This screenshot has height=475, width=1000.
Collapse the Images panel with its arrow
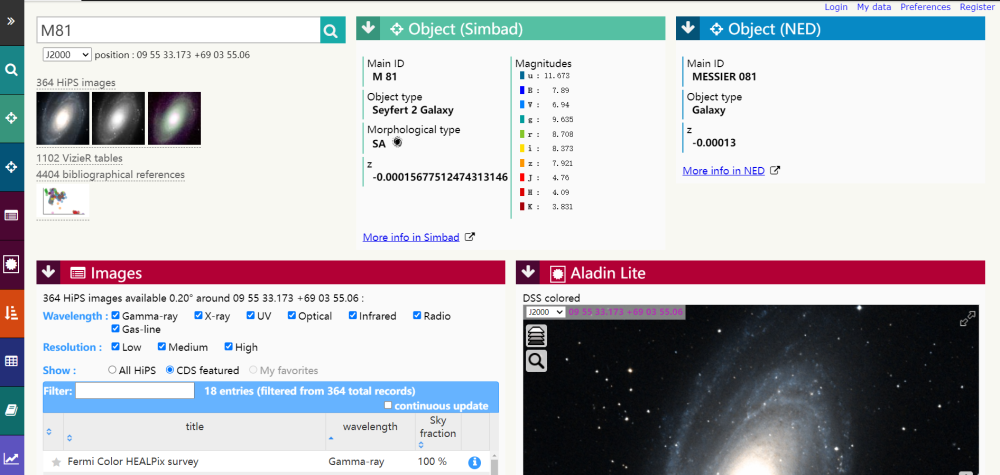coord(48,272)
